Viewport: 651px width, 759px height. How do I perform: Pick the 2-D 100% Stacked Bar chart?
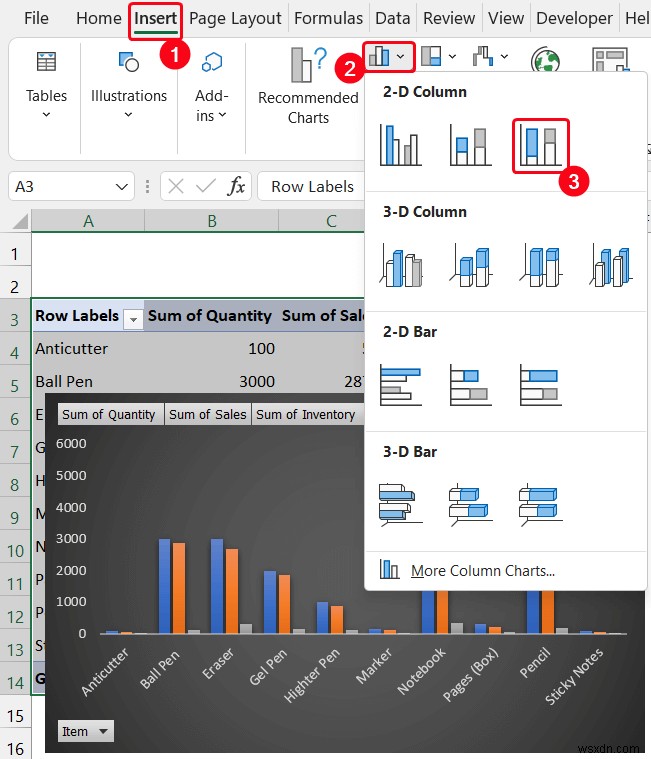pos(541,385)
